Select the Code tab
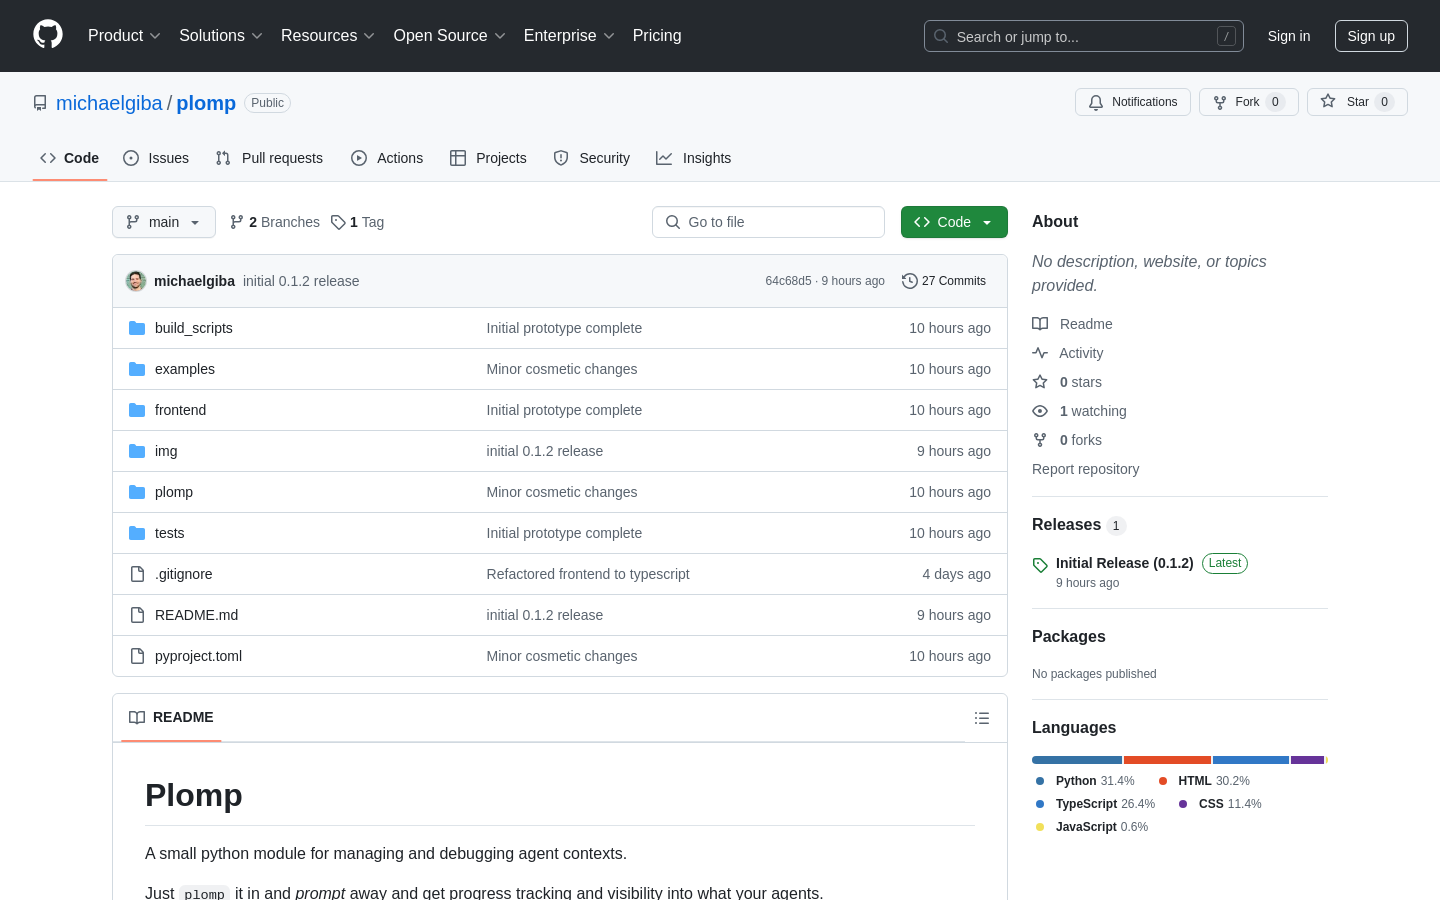1440x900 pixels. pyautogui.click(x=70, y=158)
